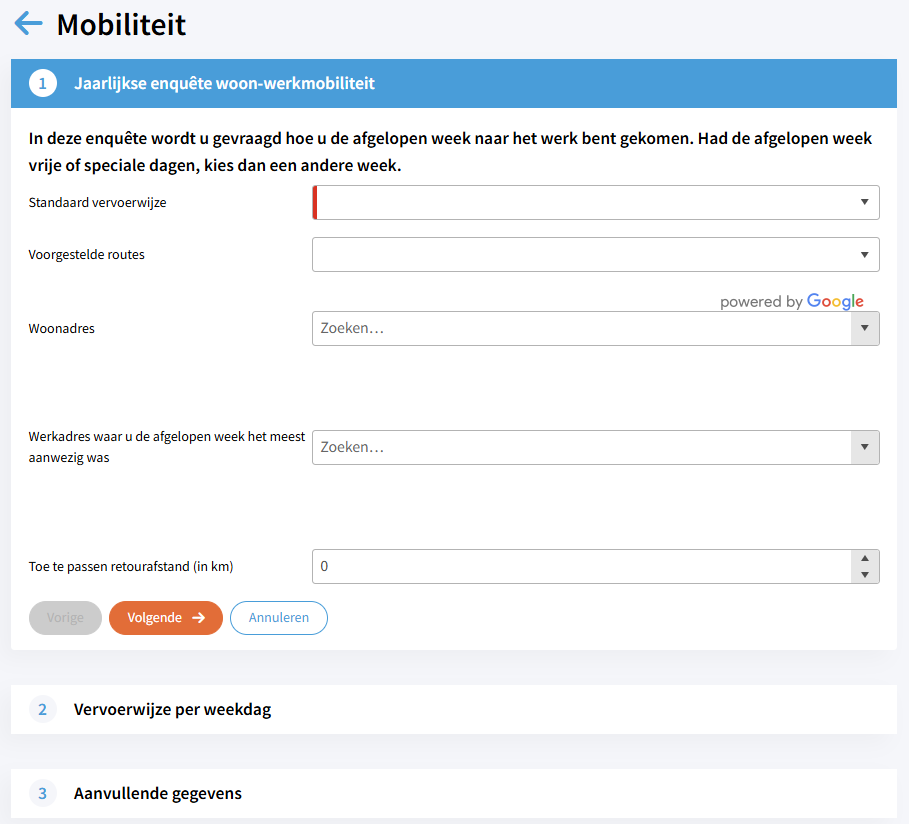The width and height of the screenshot is (909, 824).
Task: Open the Werkadres dropdown arrow
Action: [x=864, y=447]
